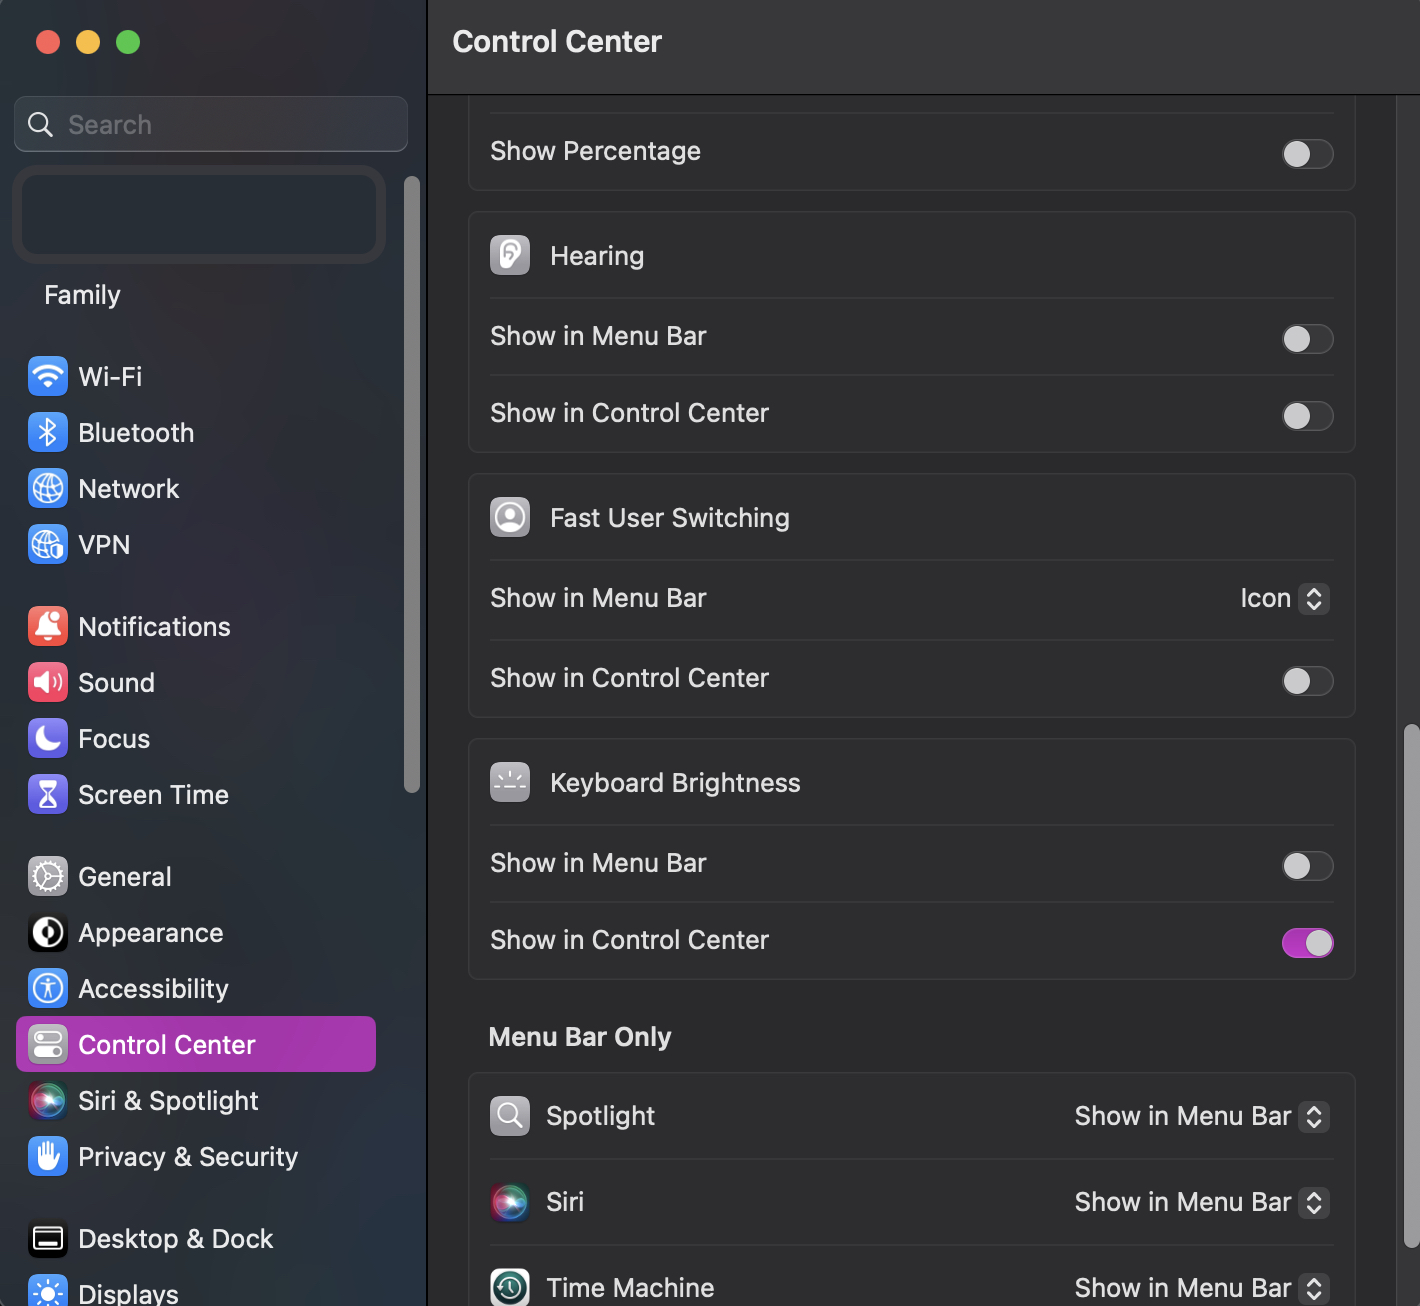Click the sidebar scrollbar thumb
The image size is (1420, 1306).
click(x=411, y=484)
